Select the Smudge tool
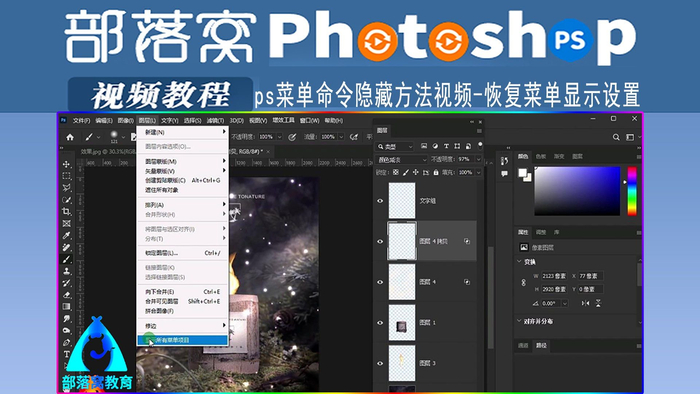700x394 pixels. click(x=67, y=319)
